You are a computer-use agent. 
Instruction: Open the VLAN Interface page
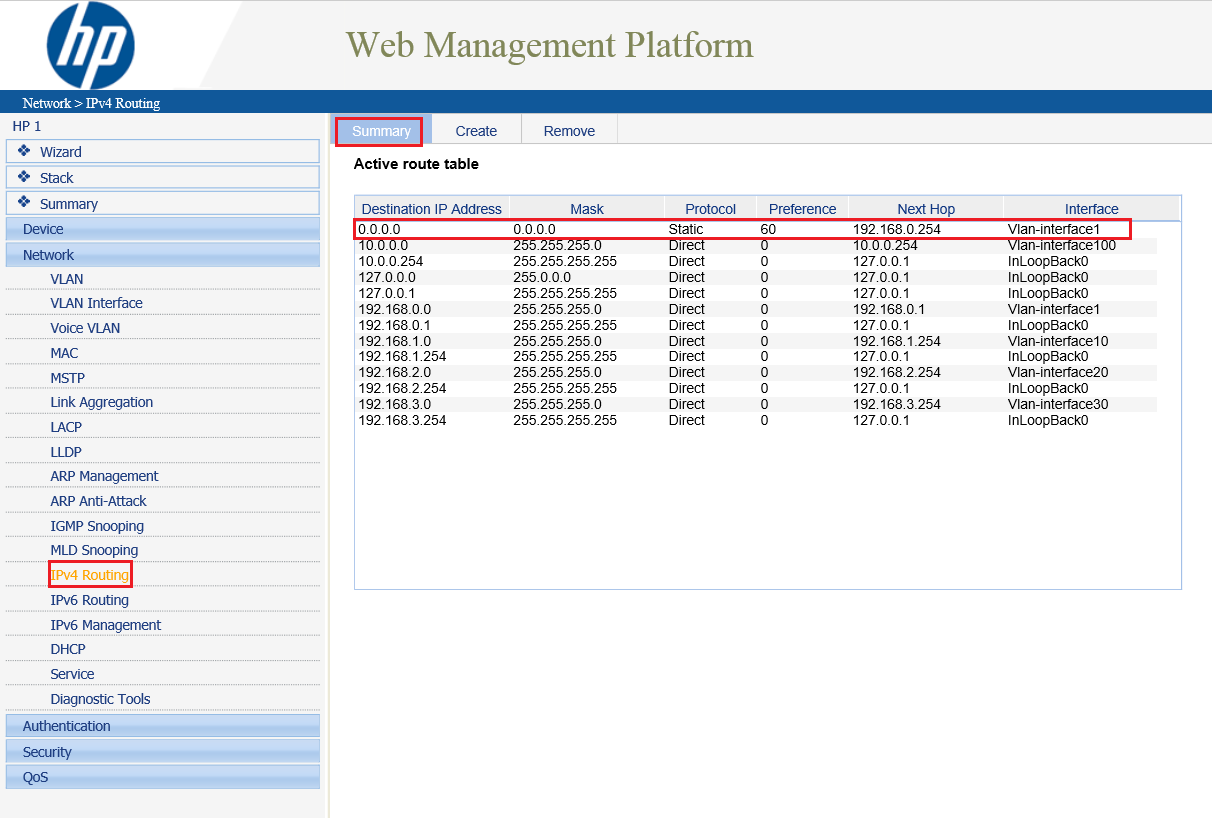tap(97, 303)
